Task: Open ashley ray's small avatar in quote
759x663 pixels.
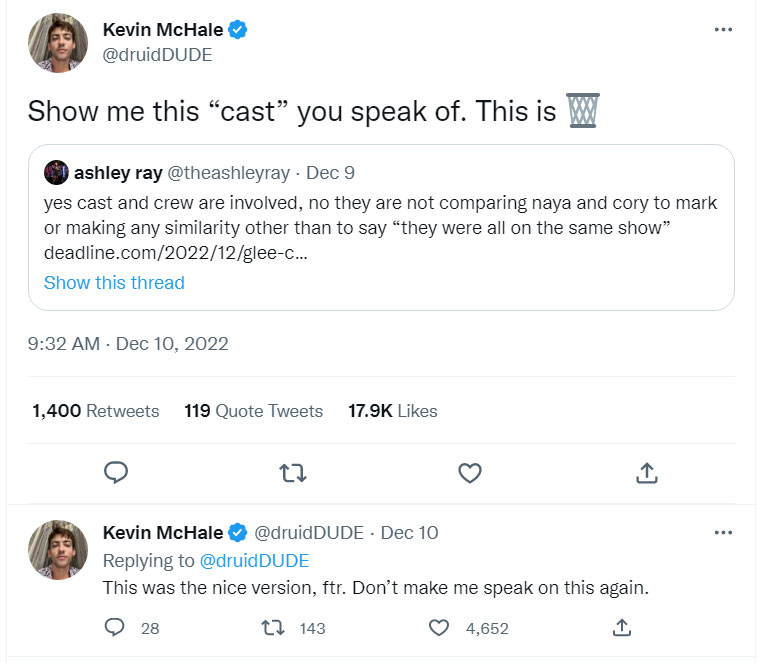Action: (x=56, y=173)
